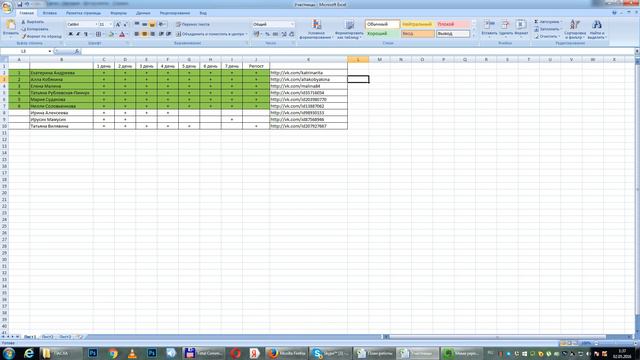Open the round Office button menu
640x360 pixels.
click(x=7, y=7)
